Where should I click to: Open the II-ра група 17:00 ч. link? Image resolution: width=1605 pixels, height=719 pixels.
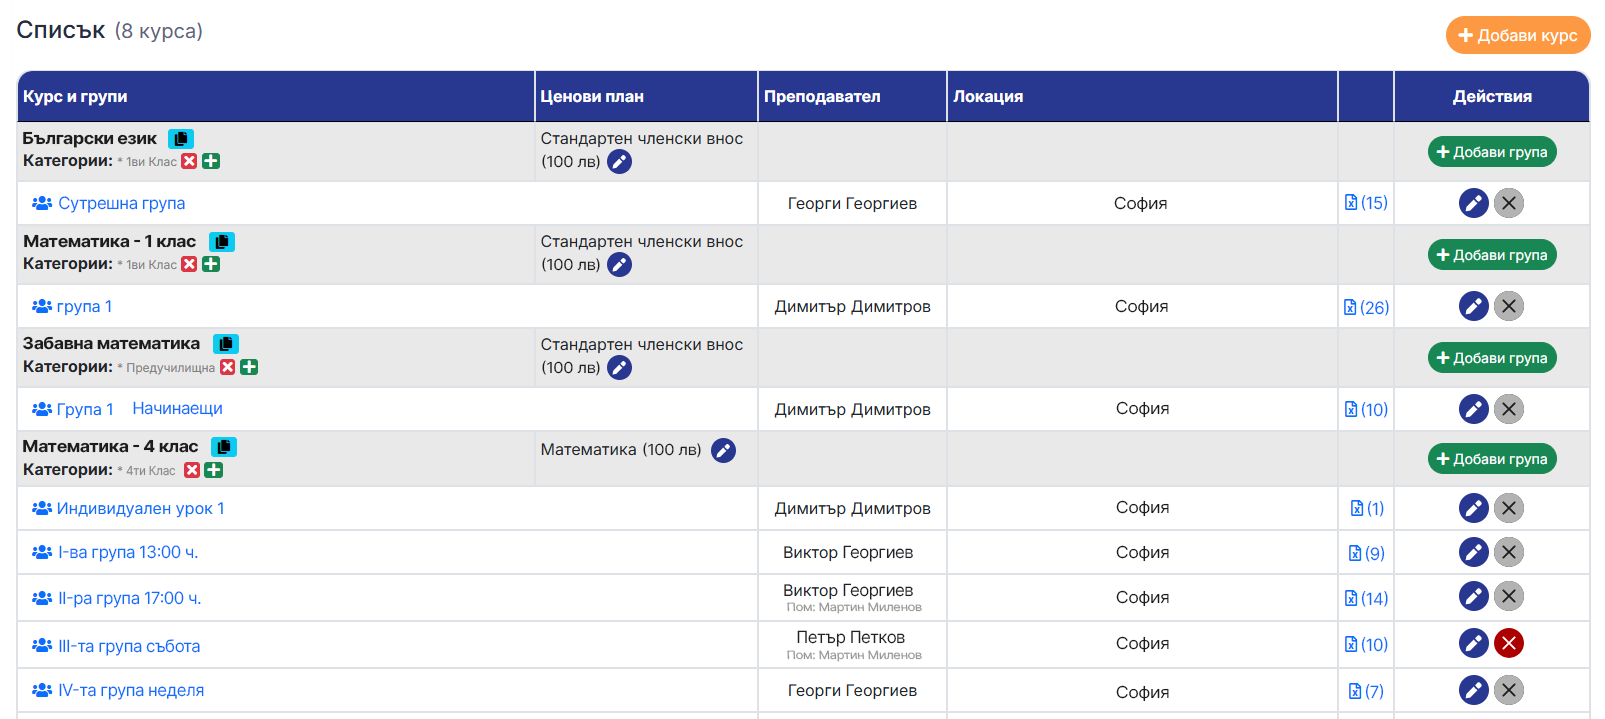(x=129, y=599)
